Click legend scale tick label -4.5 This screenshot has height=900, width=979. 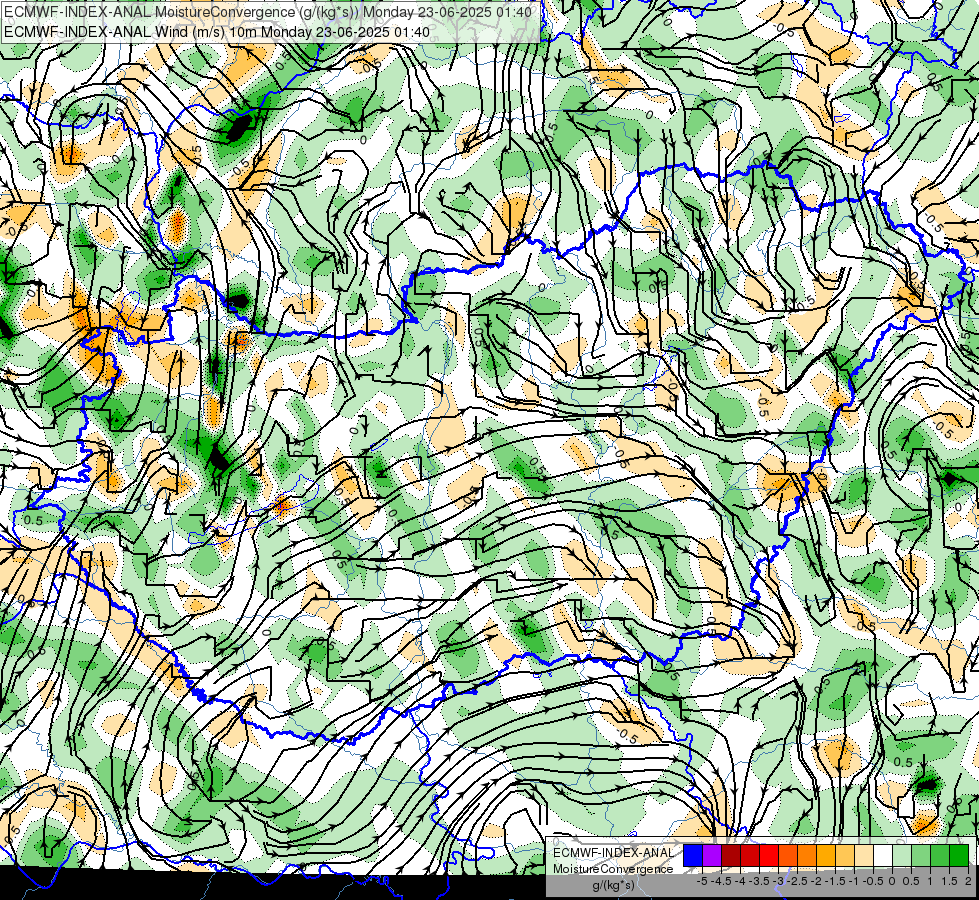click(721, 881)
